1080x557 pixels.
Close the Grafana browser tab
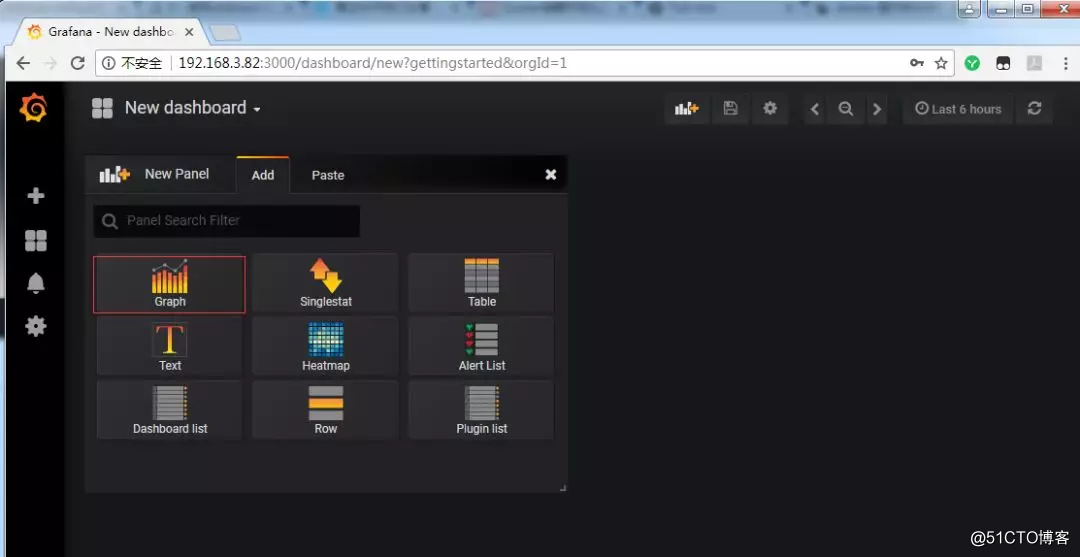click(189, 32)
